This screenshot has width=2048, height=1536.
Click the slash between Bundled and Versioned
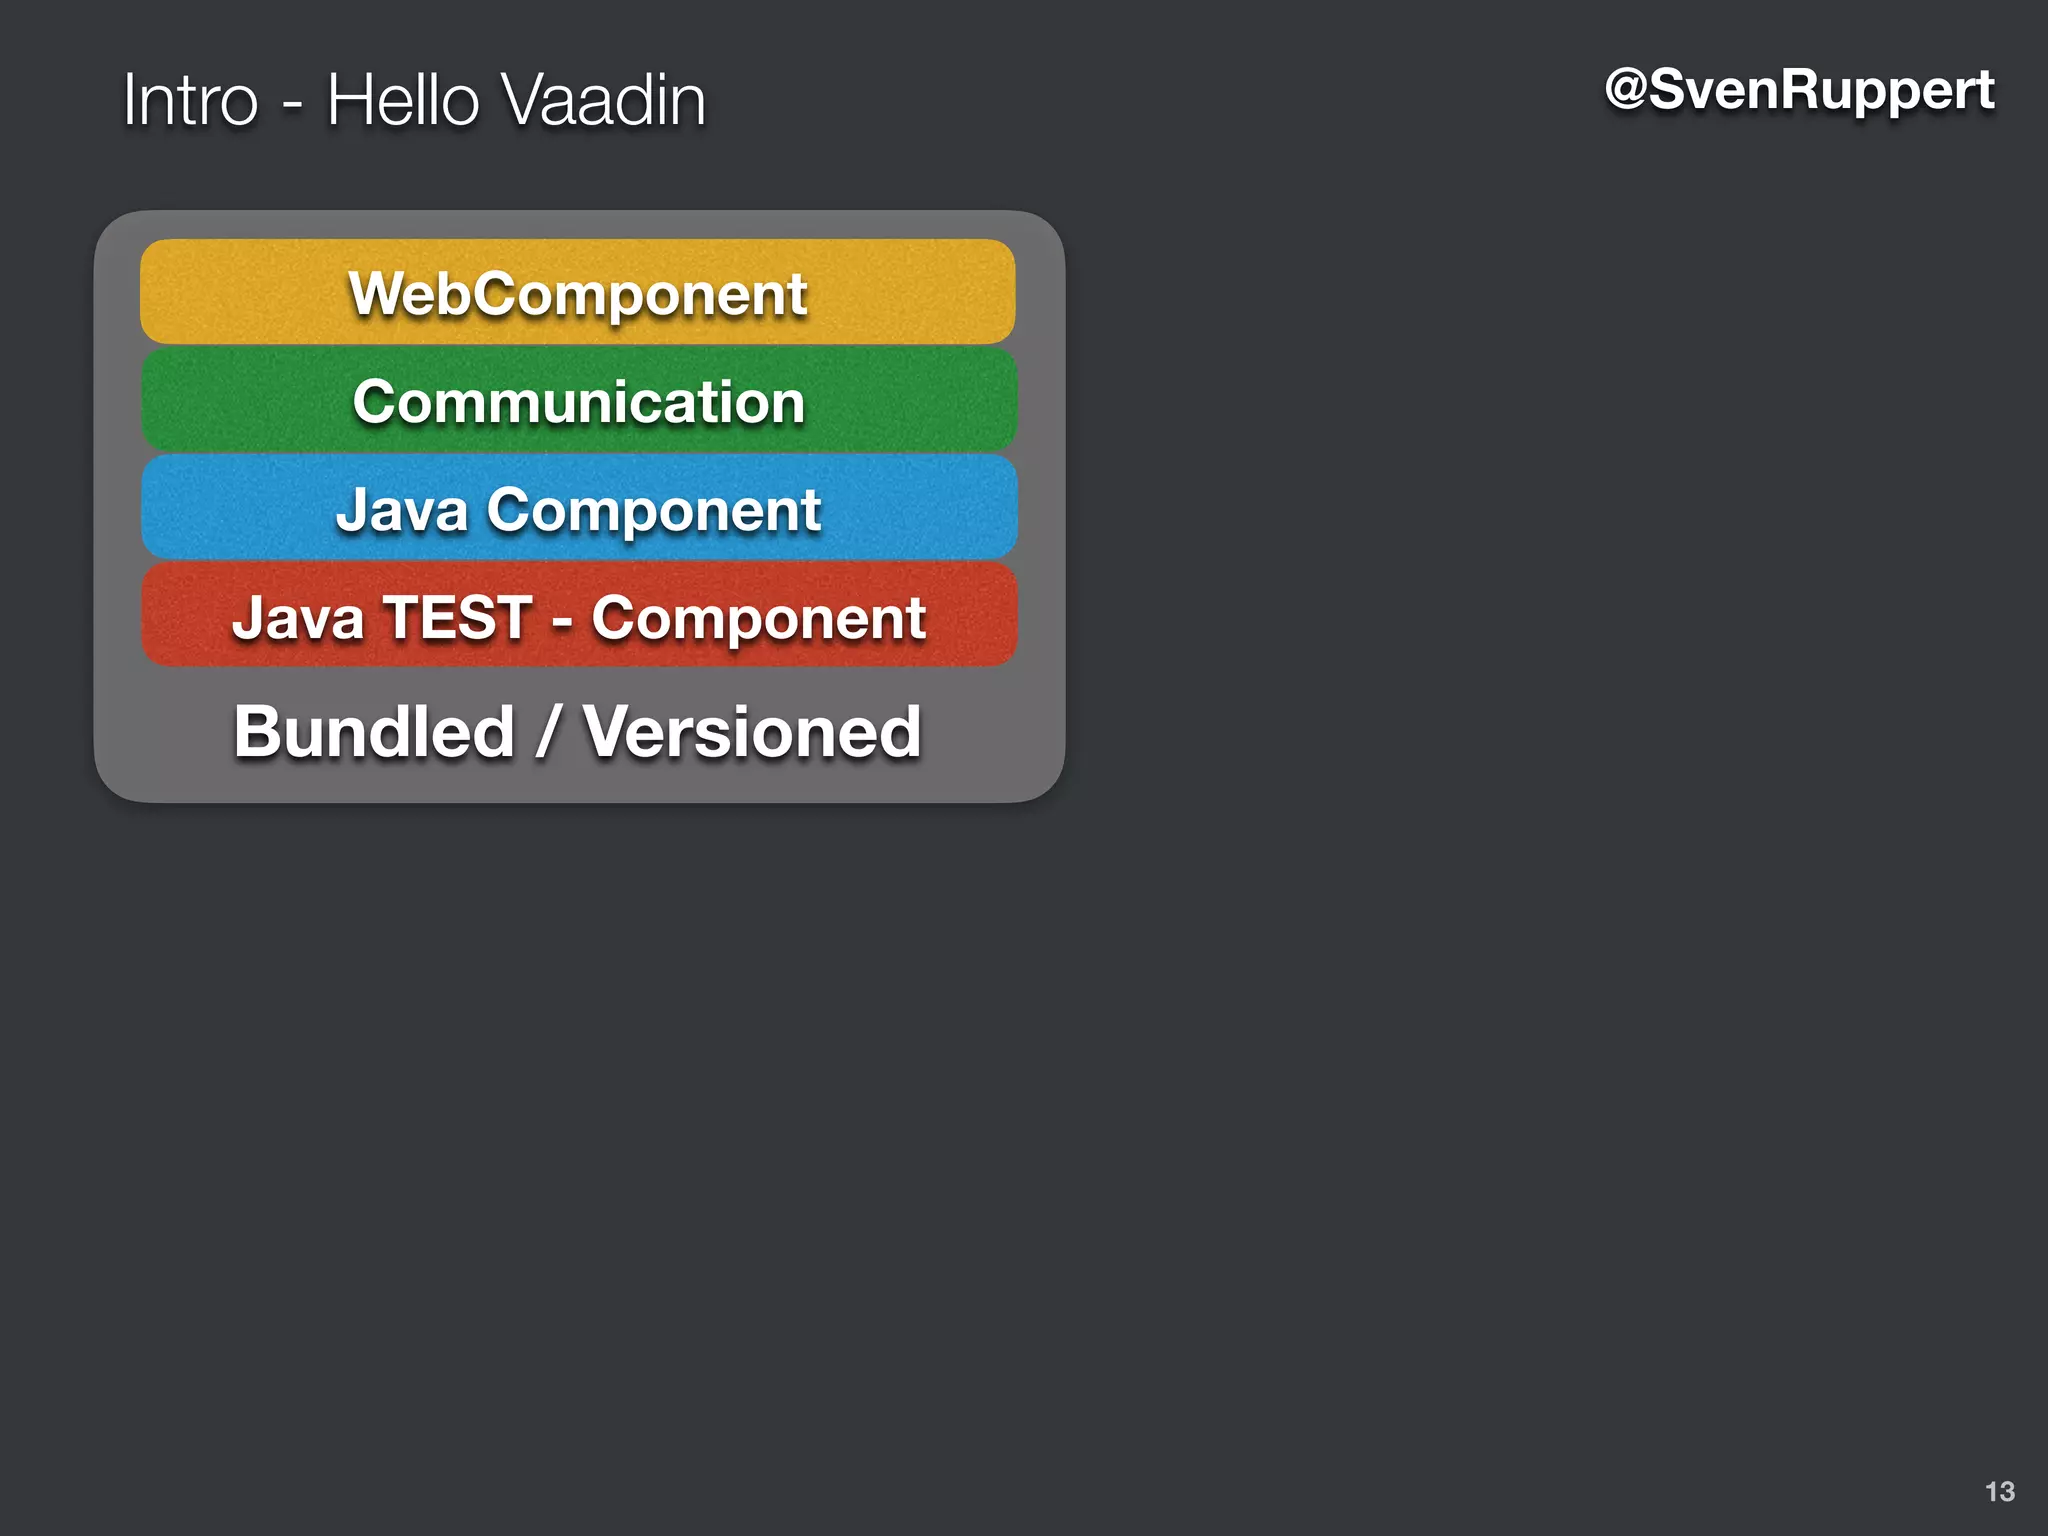click(547, 732)
